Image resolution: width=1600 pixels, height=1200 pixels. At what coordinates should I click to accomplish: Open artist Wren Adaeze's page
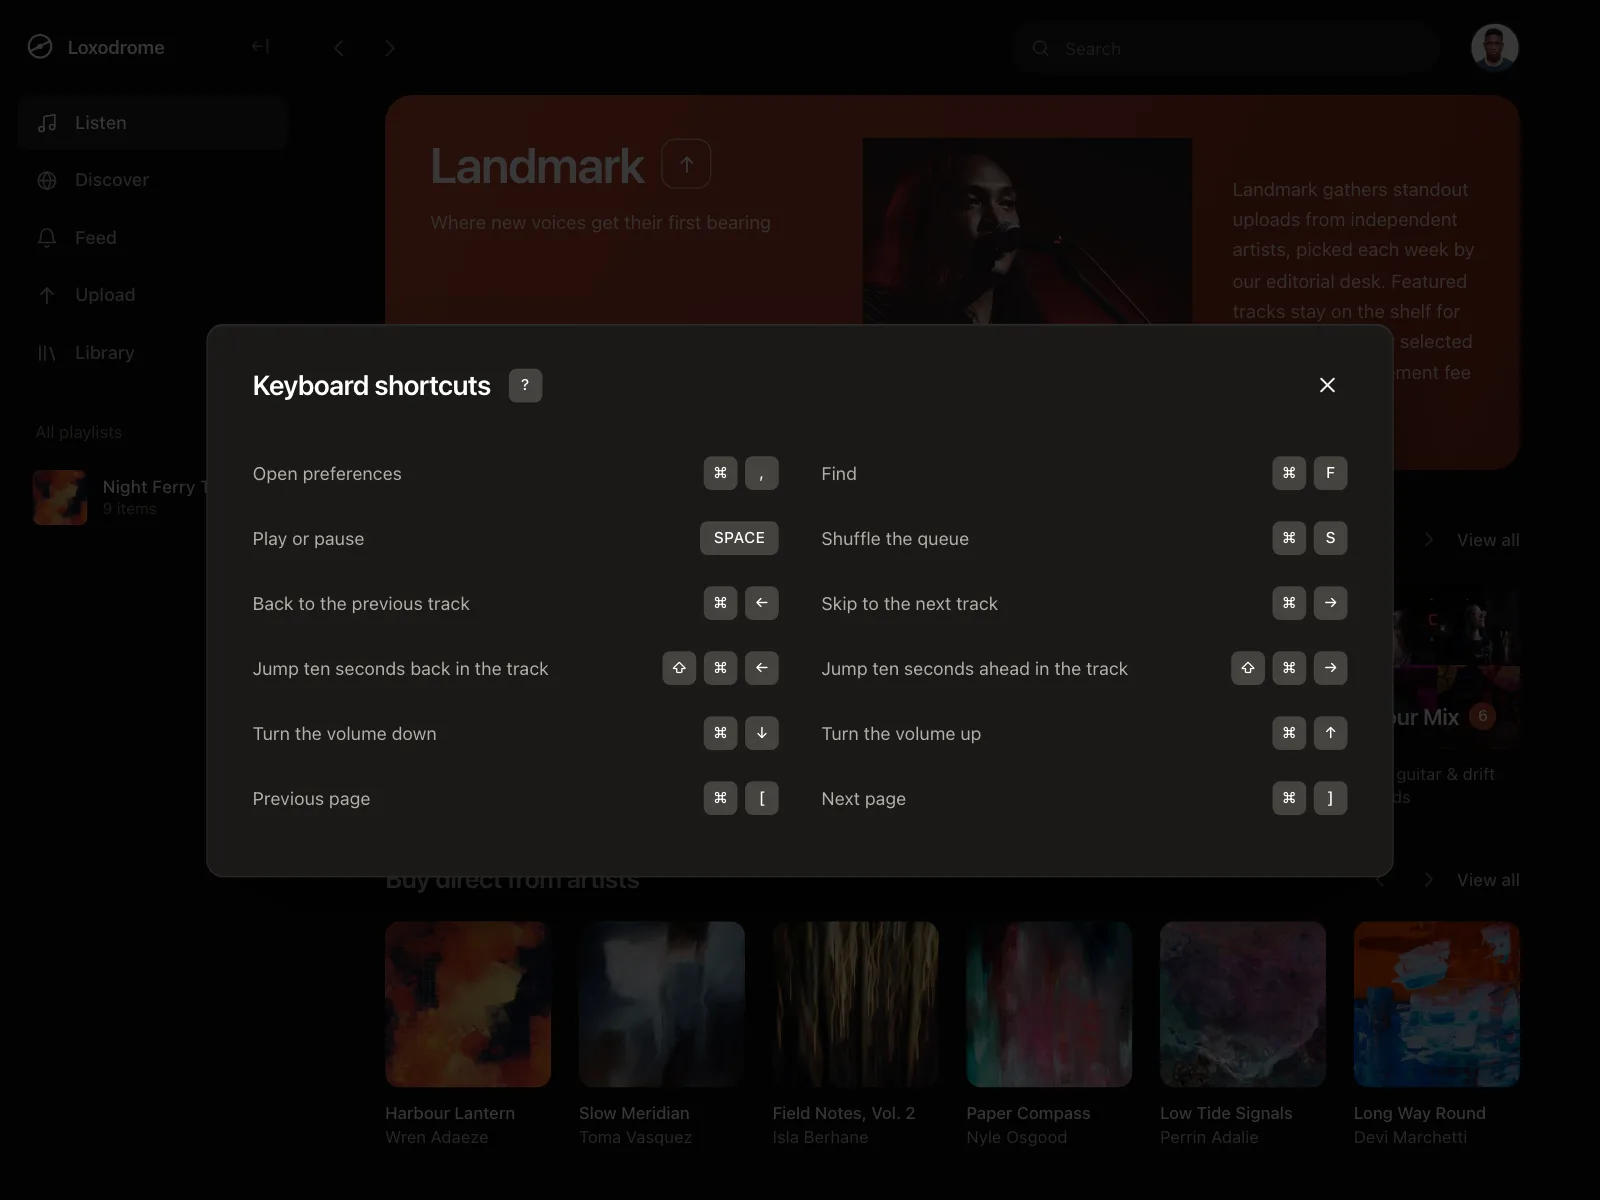437,1137
